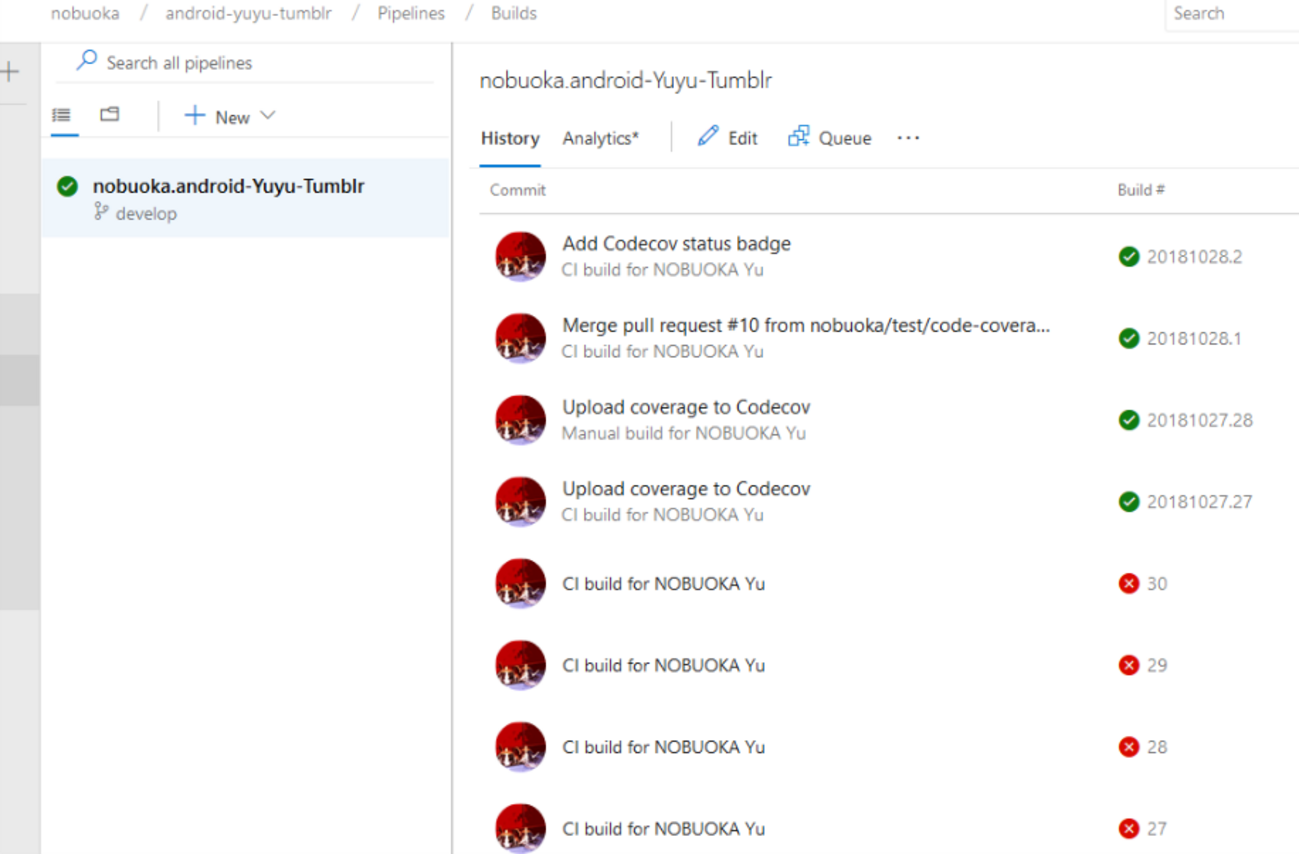Image resolution: width=1299 pixels, height=854 pixels.
Task: Click success icon for build 20181028.2
Action: (x=1129, y=257)
